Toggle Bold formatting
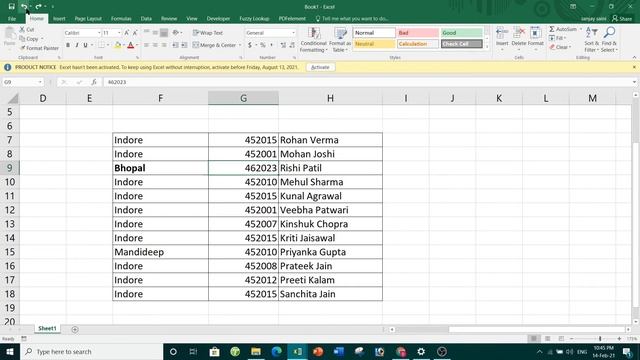 click(x=68, y=45)
